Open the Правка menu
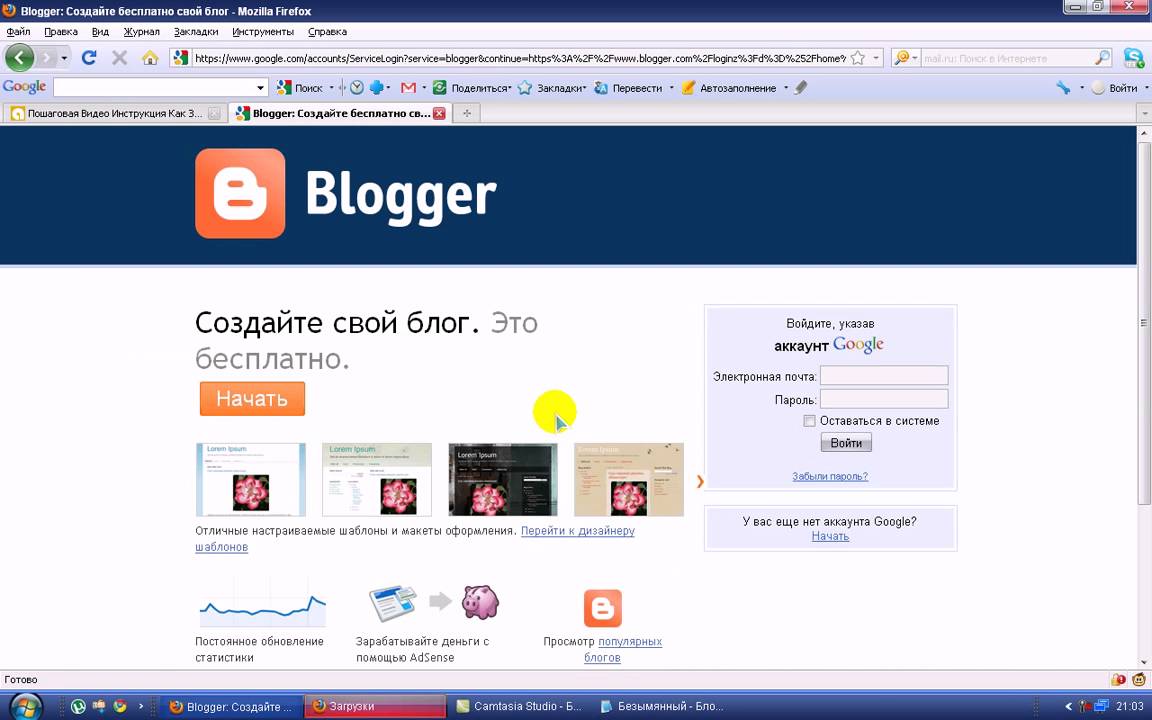1152x720 pixels. [61, 32]
